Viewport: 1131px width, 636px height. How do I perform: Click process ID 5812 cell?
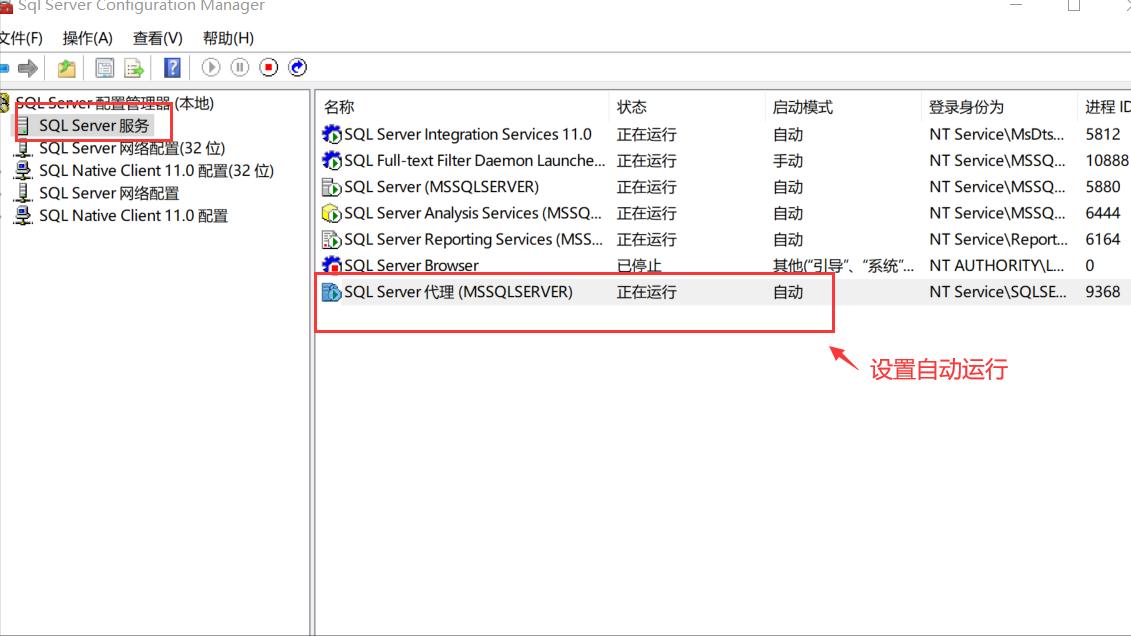point(1103,134)
